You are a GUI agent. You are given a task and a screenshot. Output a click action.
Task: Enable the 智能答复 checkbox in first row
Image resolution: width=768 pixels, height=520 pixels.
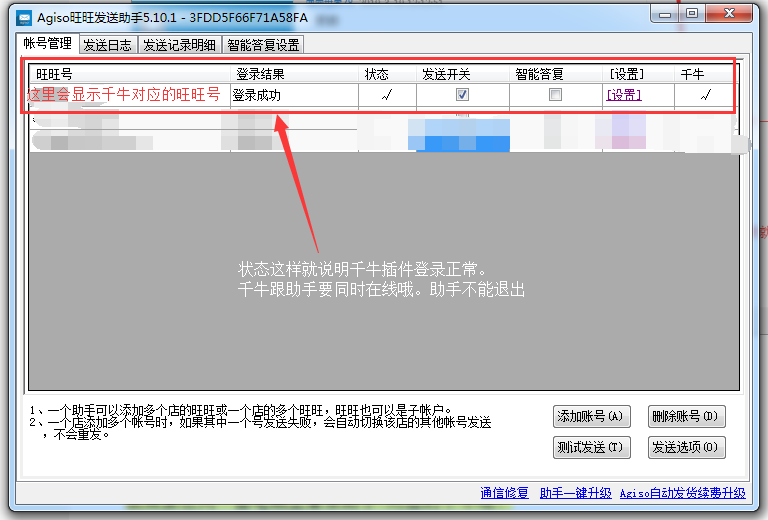click(555, 94)
